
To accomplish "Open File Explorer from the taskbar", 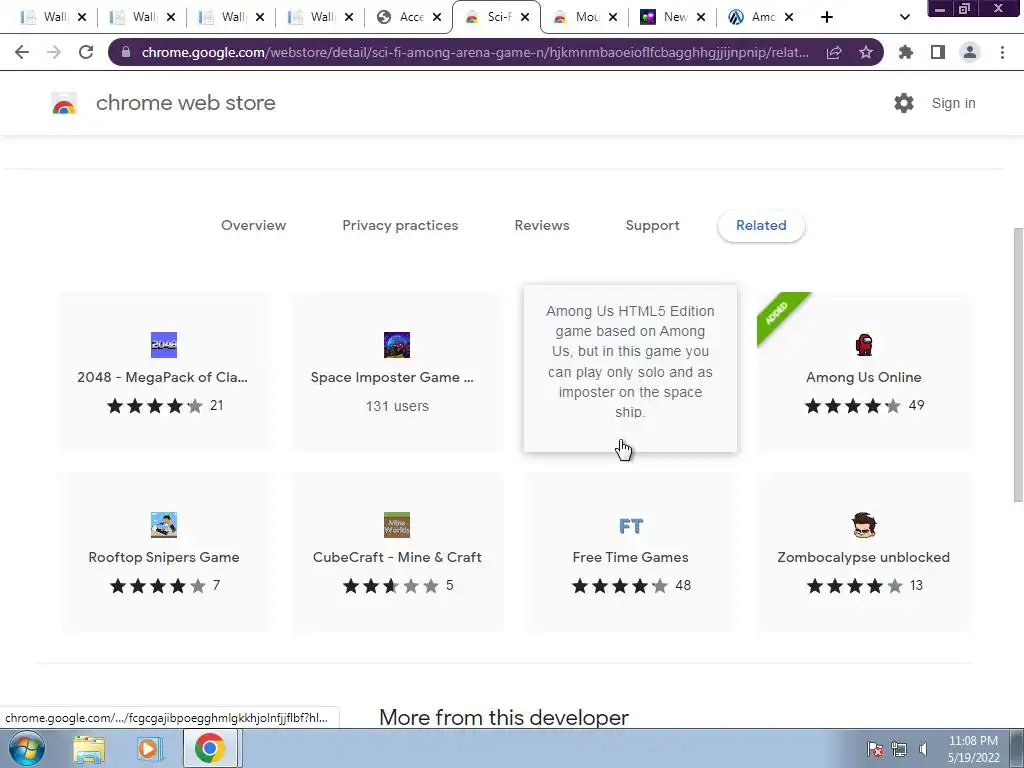I will pos(89,749).
